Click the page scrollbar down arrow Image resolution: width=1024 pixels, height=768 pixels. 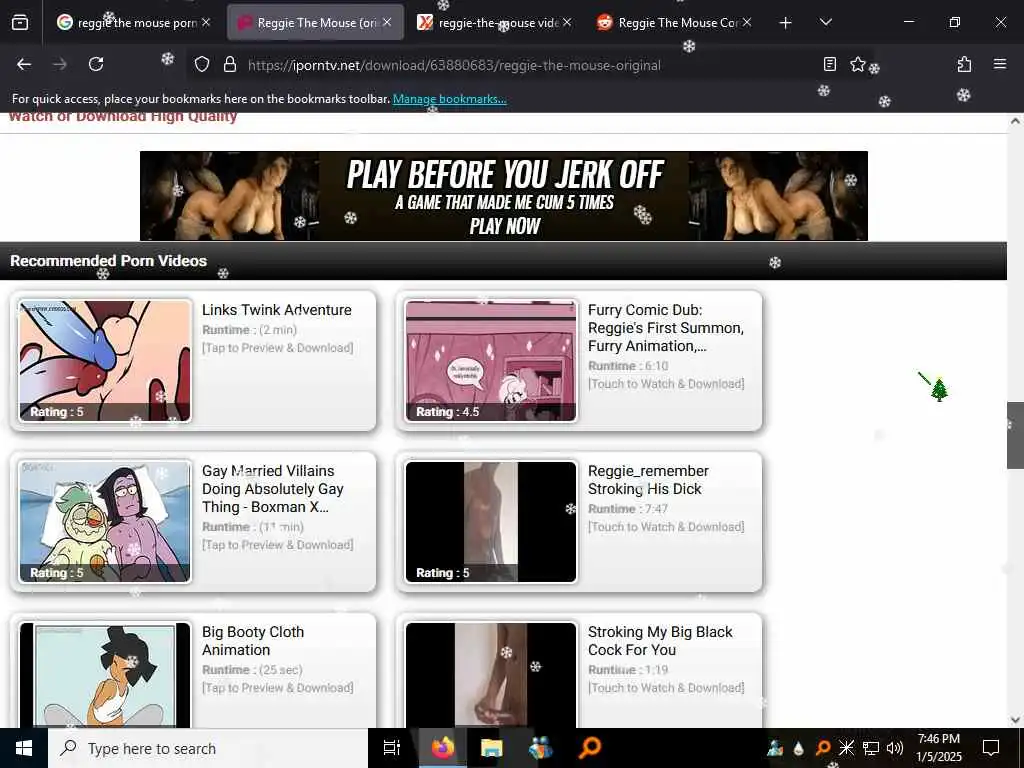(1015, 720)
